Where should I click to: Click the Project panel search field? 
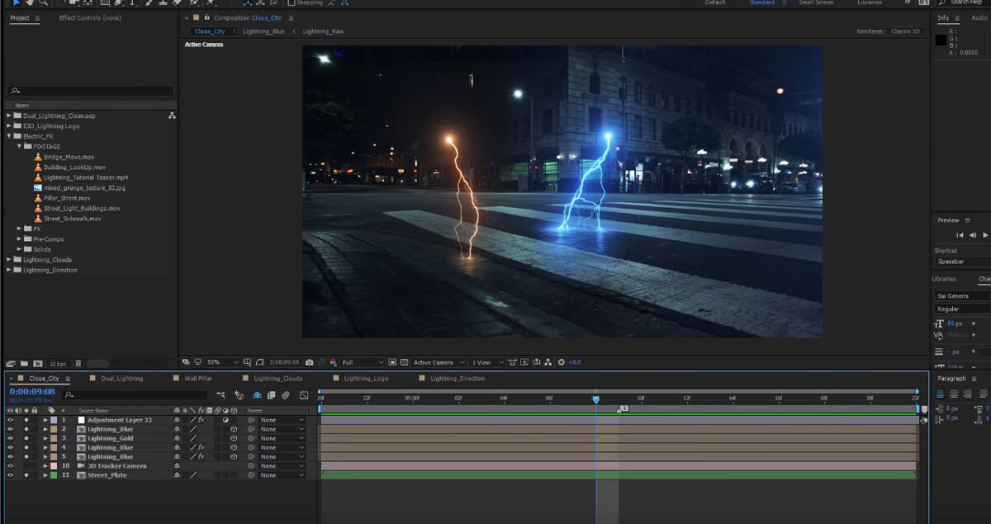pyautogui.click(x=90, y=91)
